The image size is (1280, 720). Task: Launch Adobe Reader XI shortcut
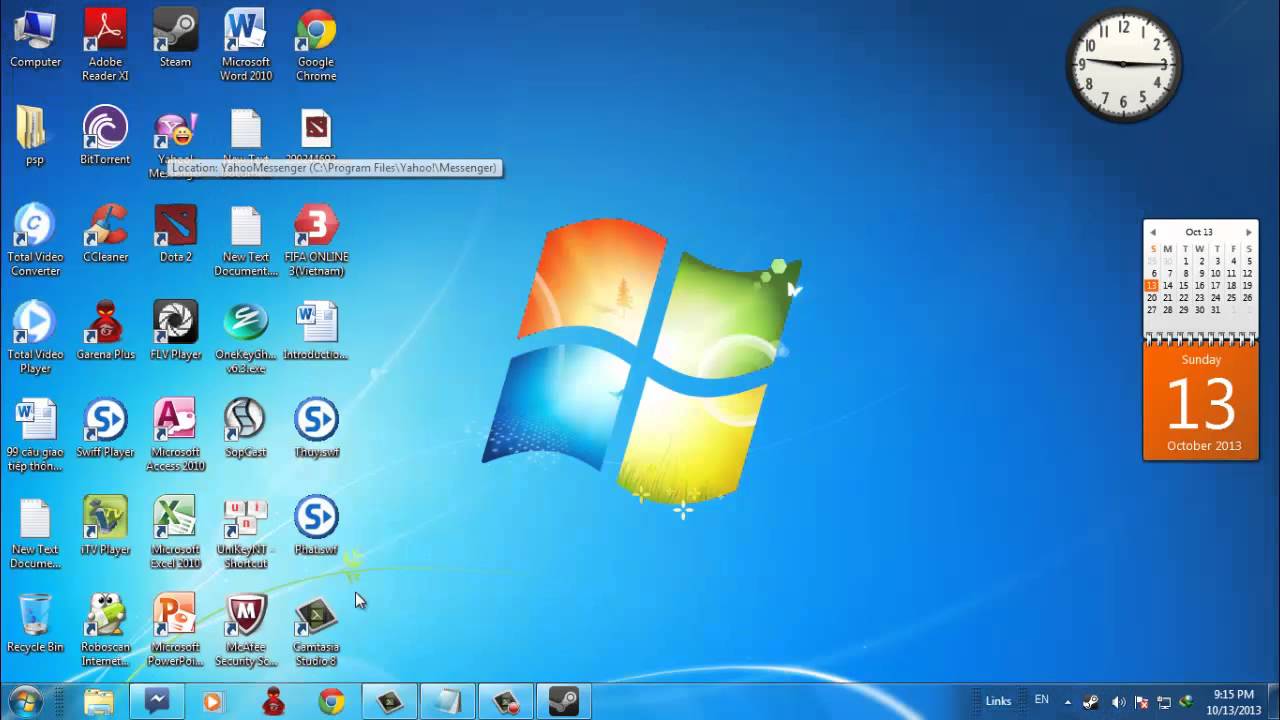tap(105, 45)
